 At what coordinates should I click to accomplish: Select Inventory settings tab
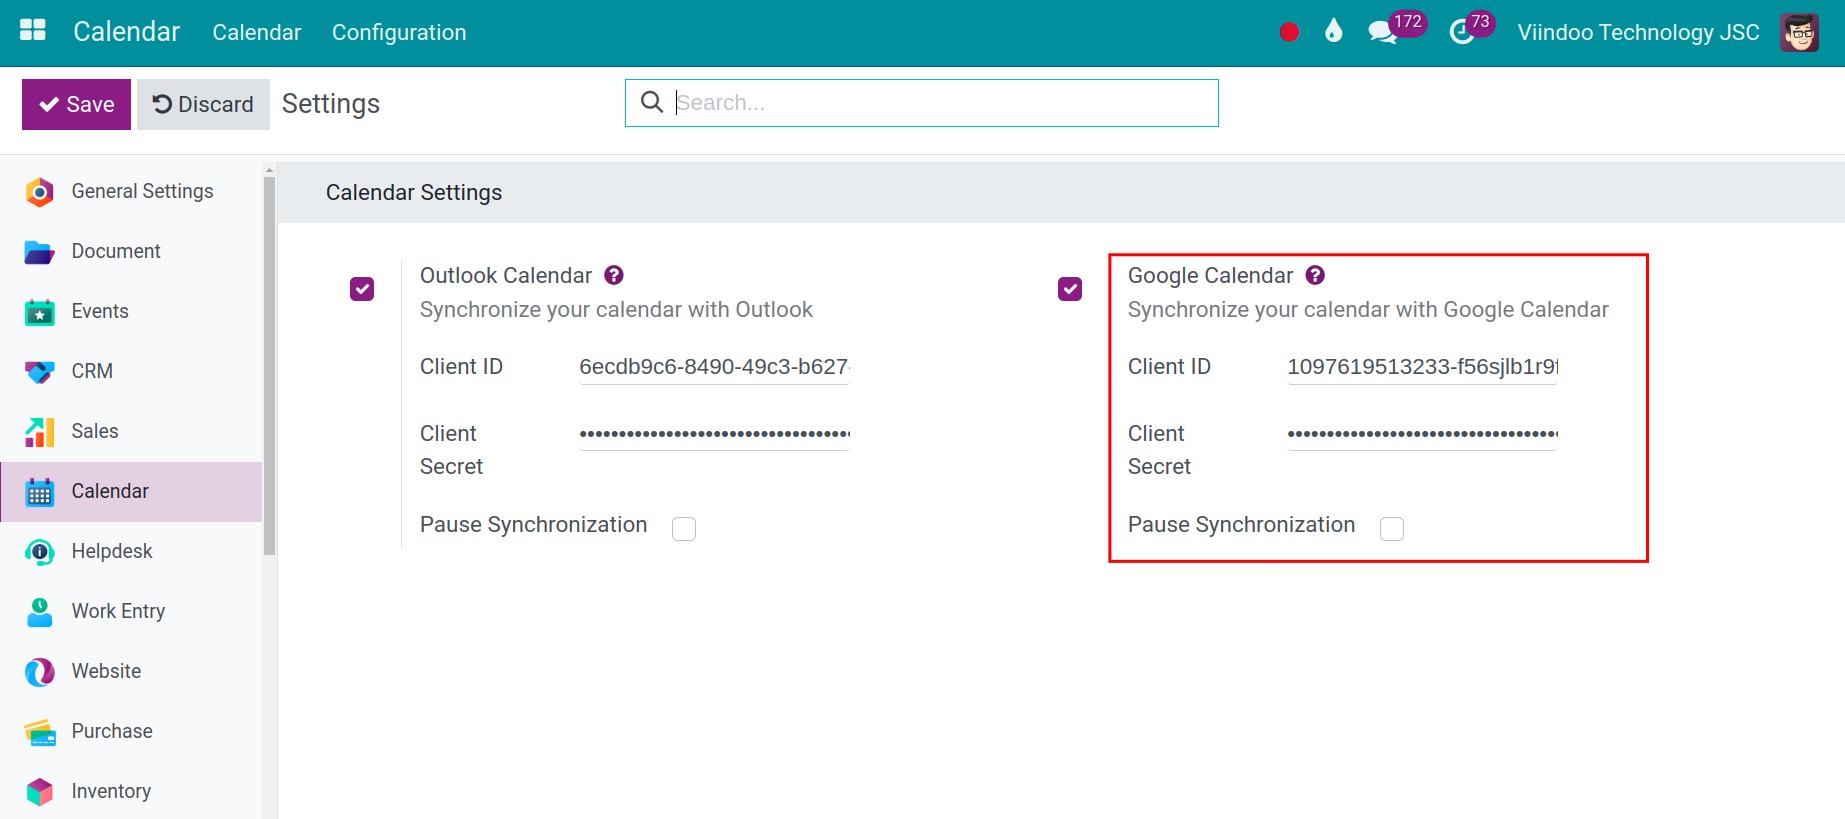131,791
